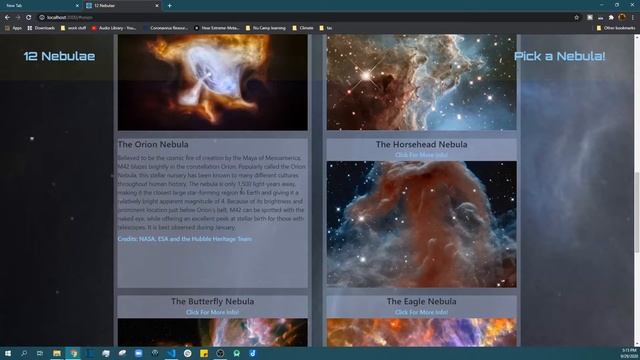Bookmark this page with the star icon
640x360 pixels.
pos(576,18)
